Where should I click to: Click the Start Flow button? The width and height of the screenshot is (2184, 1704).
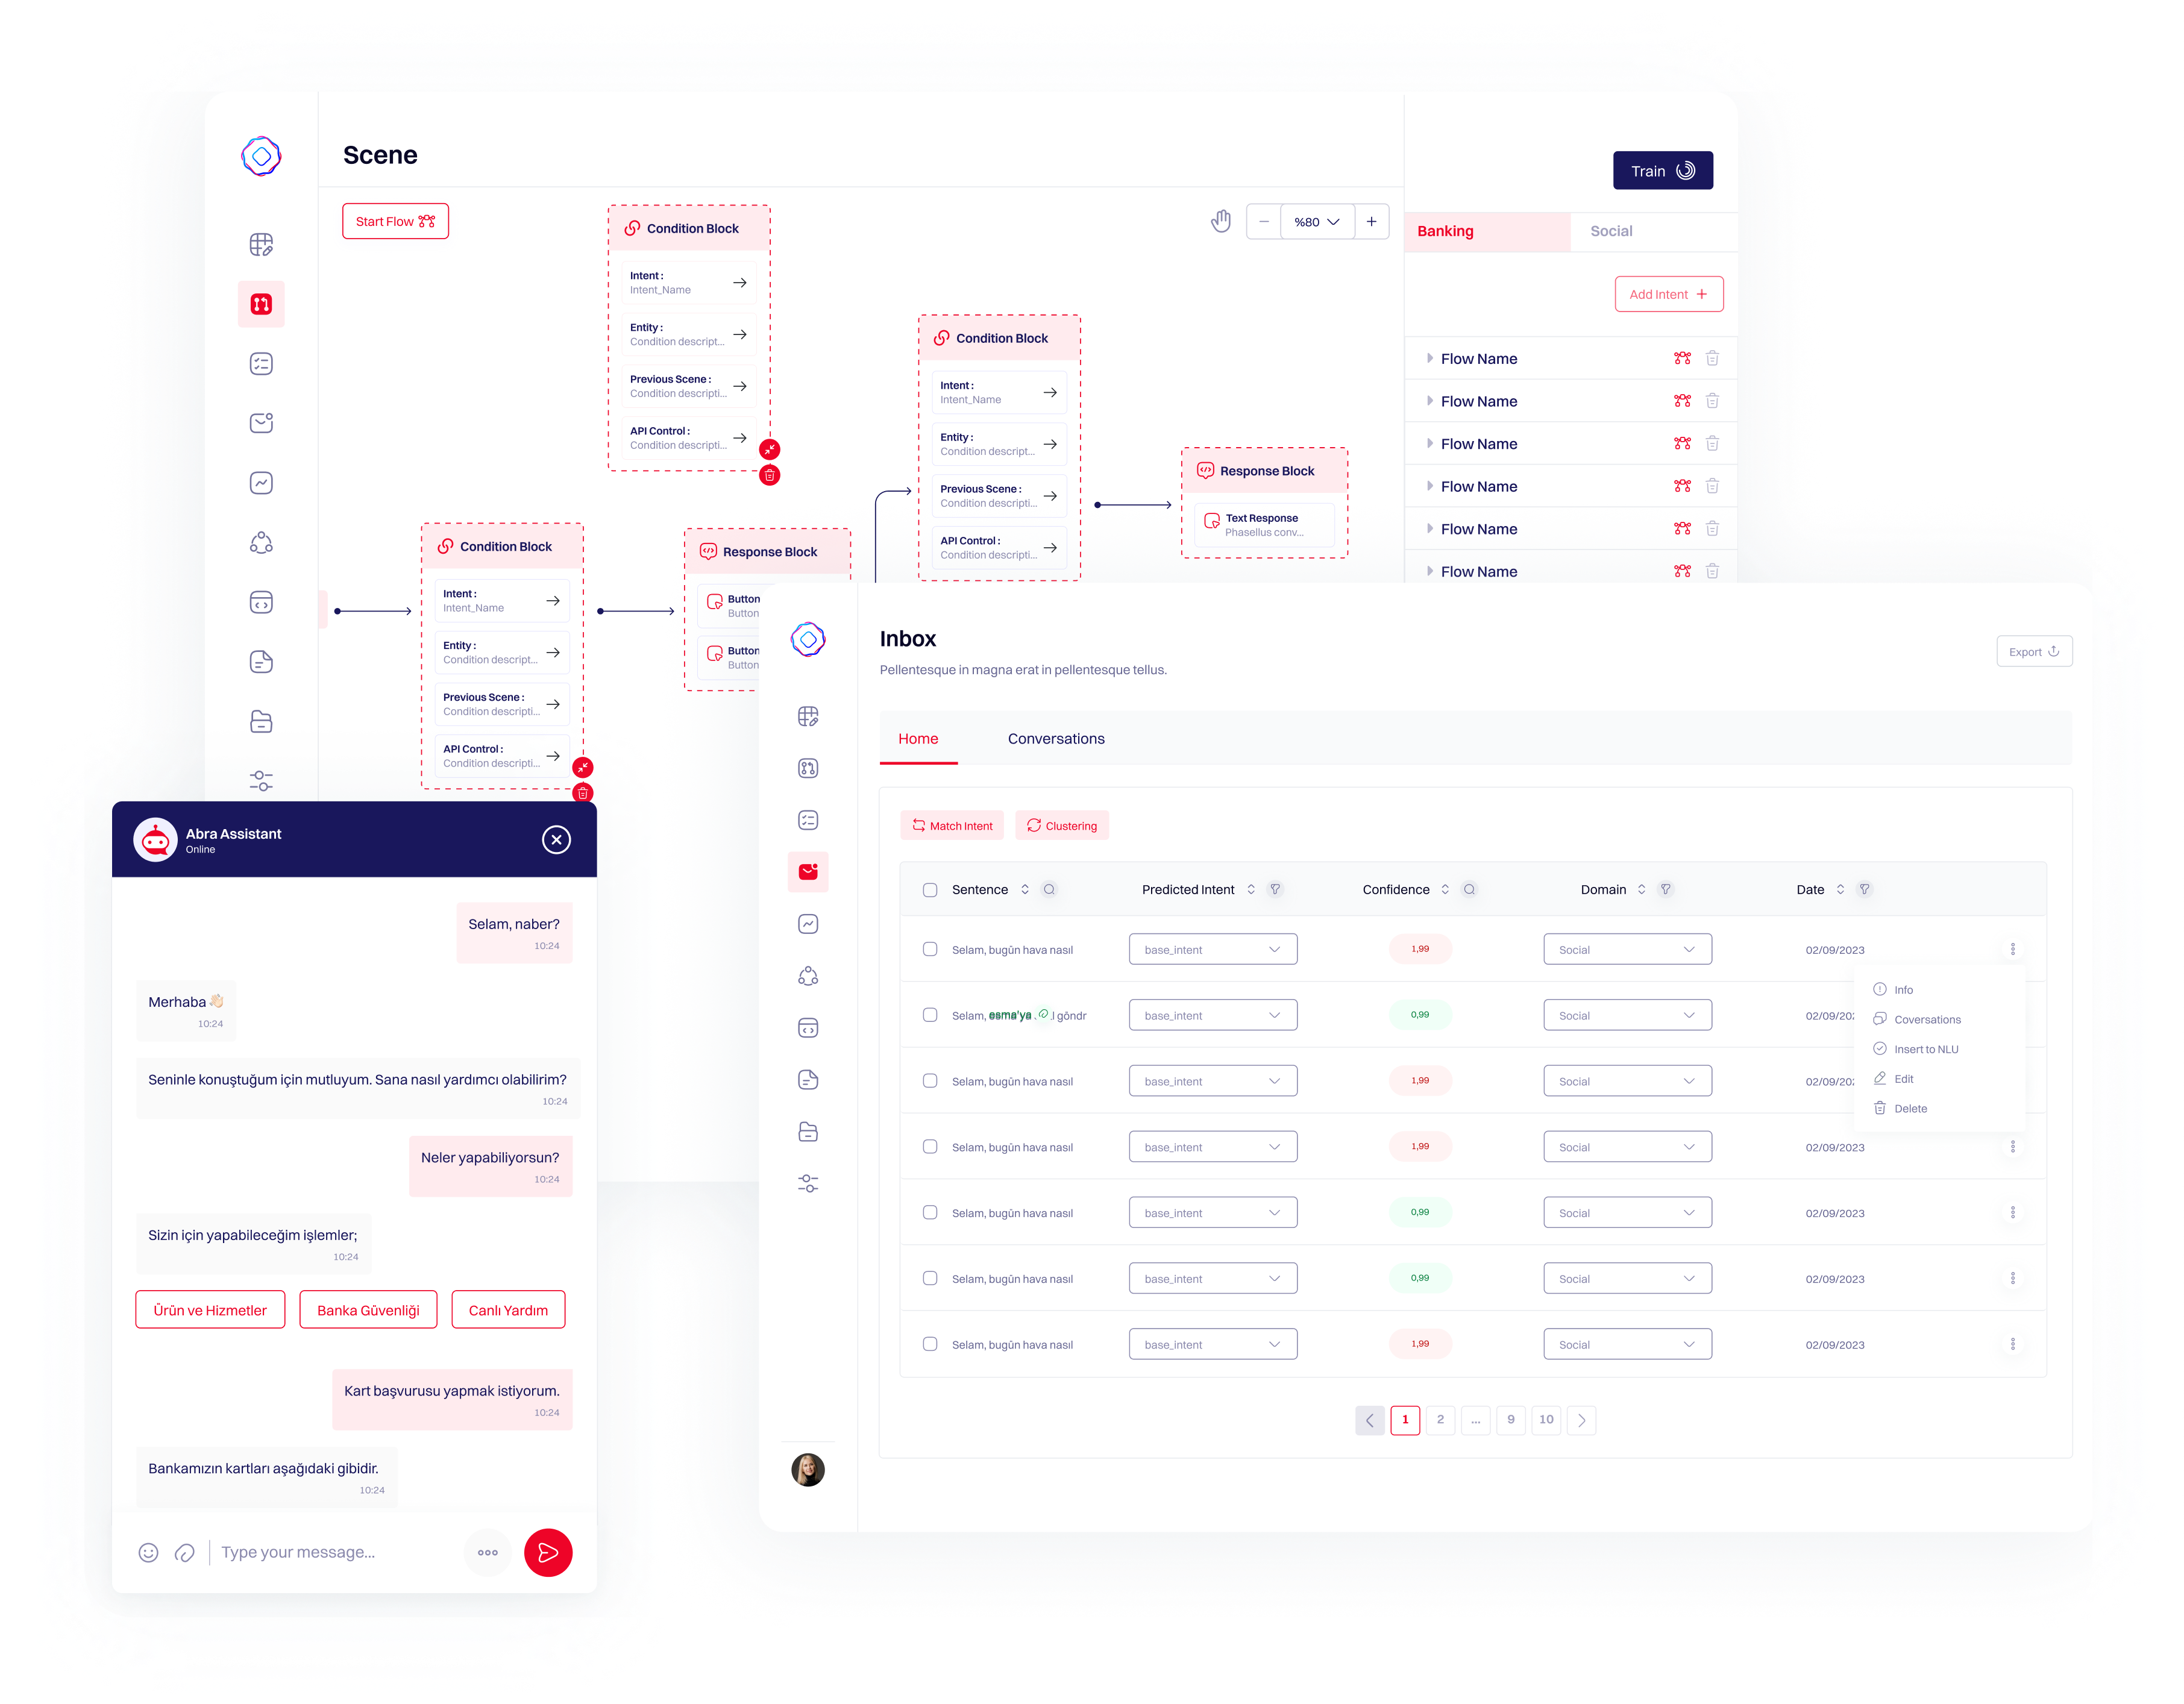pyautogui.click(x=395, y=221)
